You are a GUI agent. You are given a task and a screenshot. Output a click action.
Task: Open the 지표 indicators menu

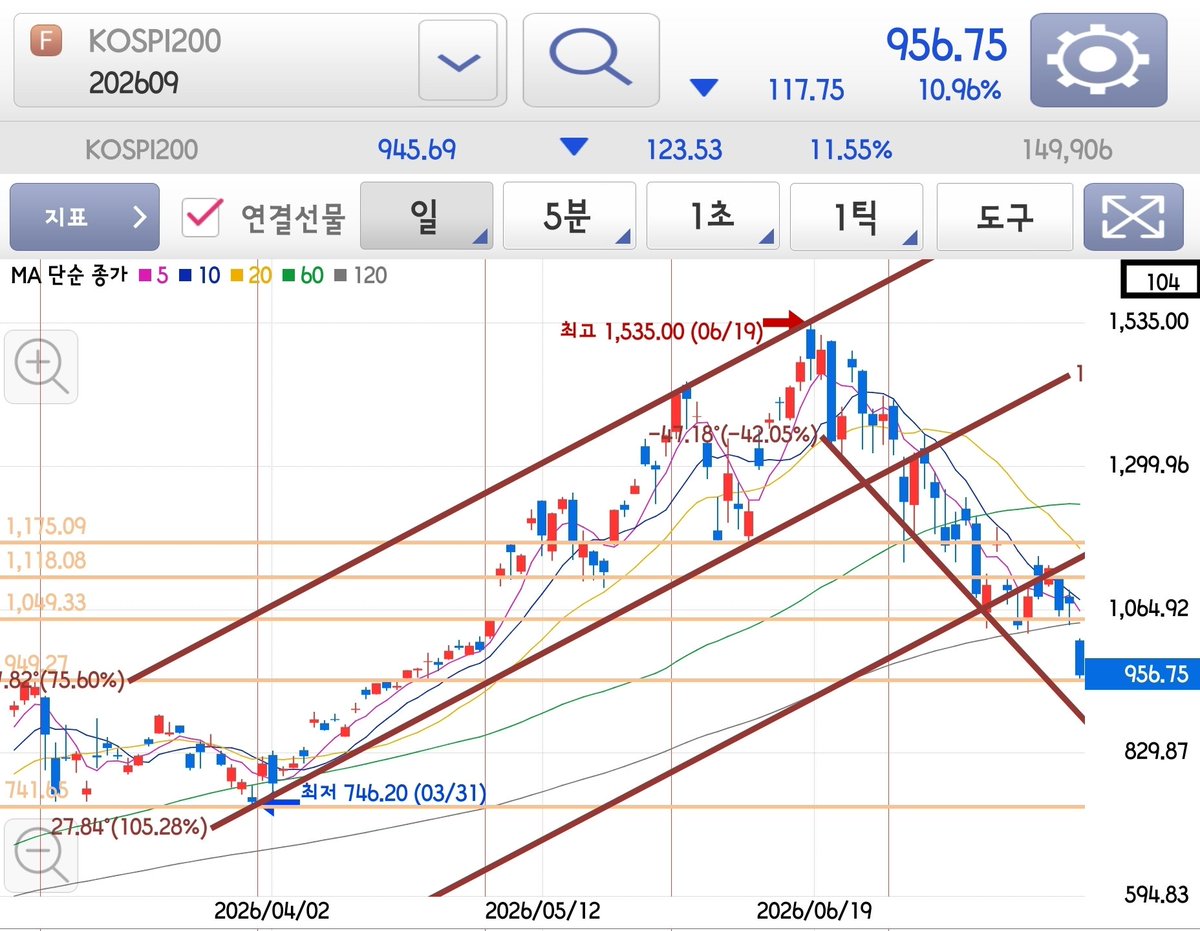click(84, 216)
